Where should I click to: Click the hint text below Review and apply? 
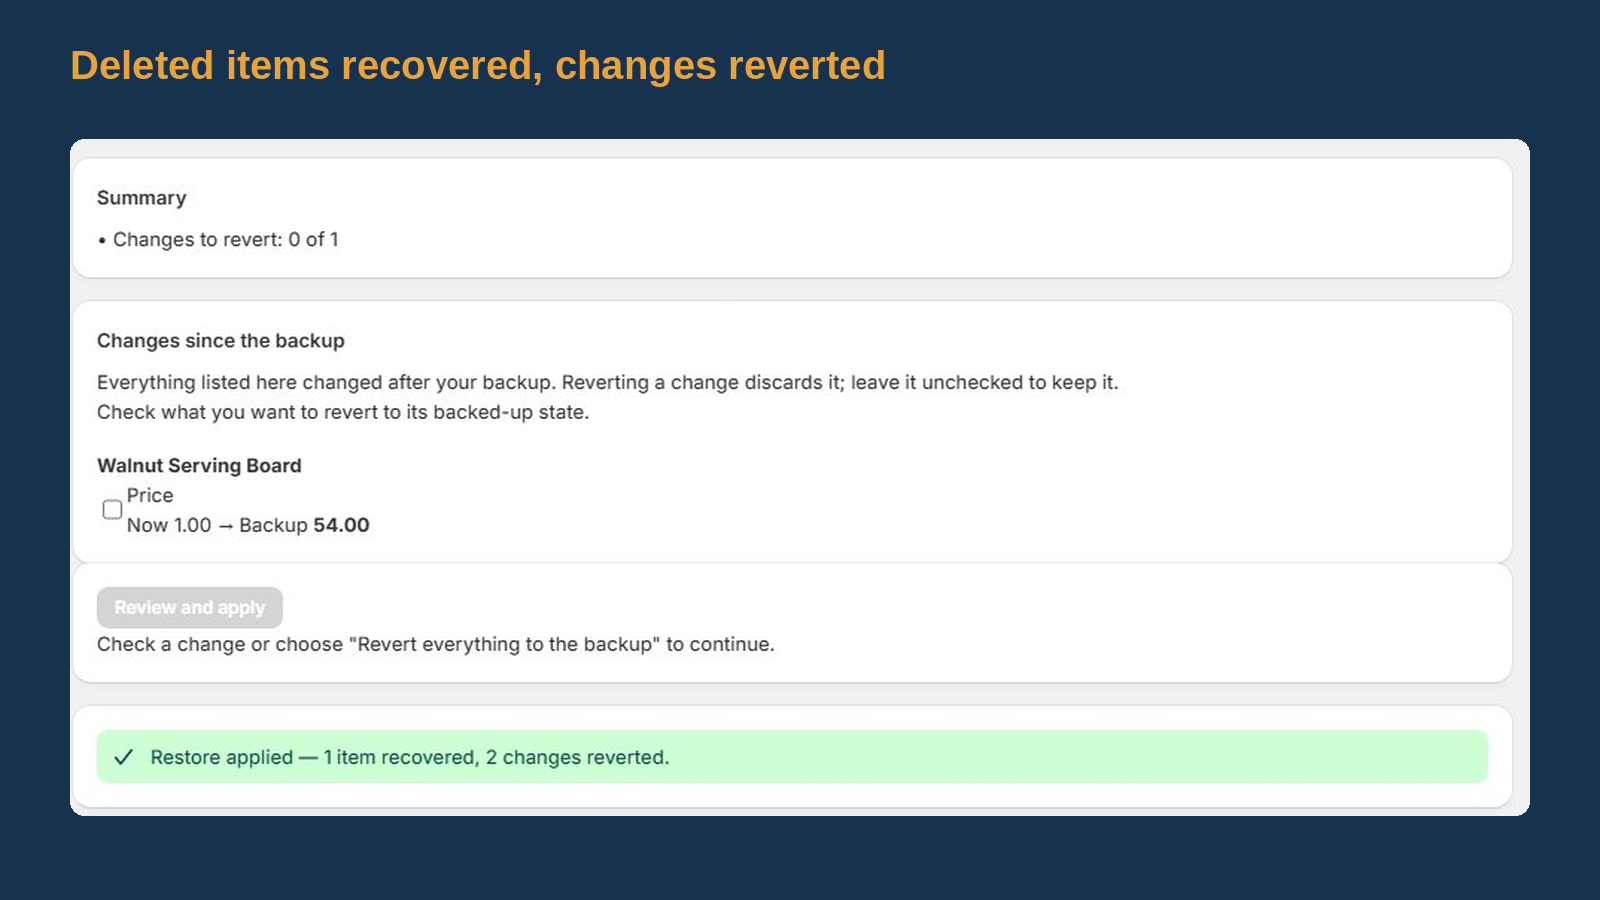point(436,644)
